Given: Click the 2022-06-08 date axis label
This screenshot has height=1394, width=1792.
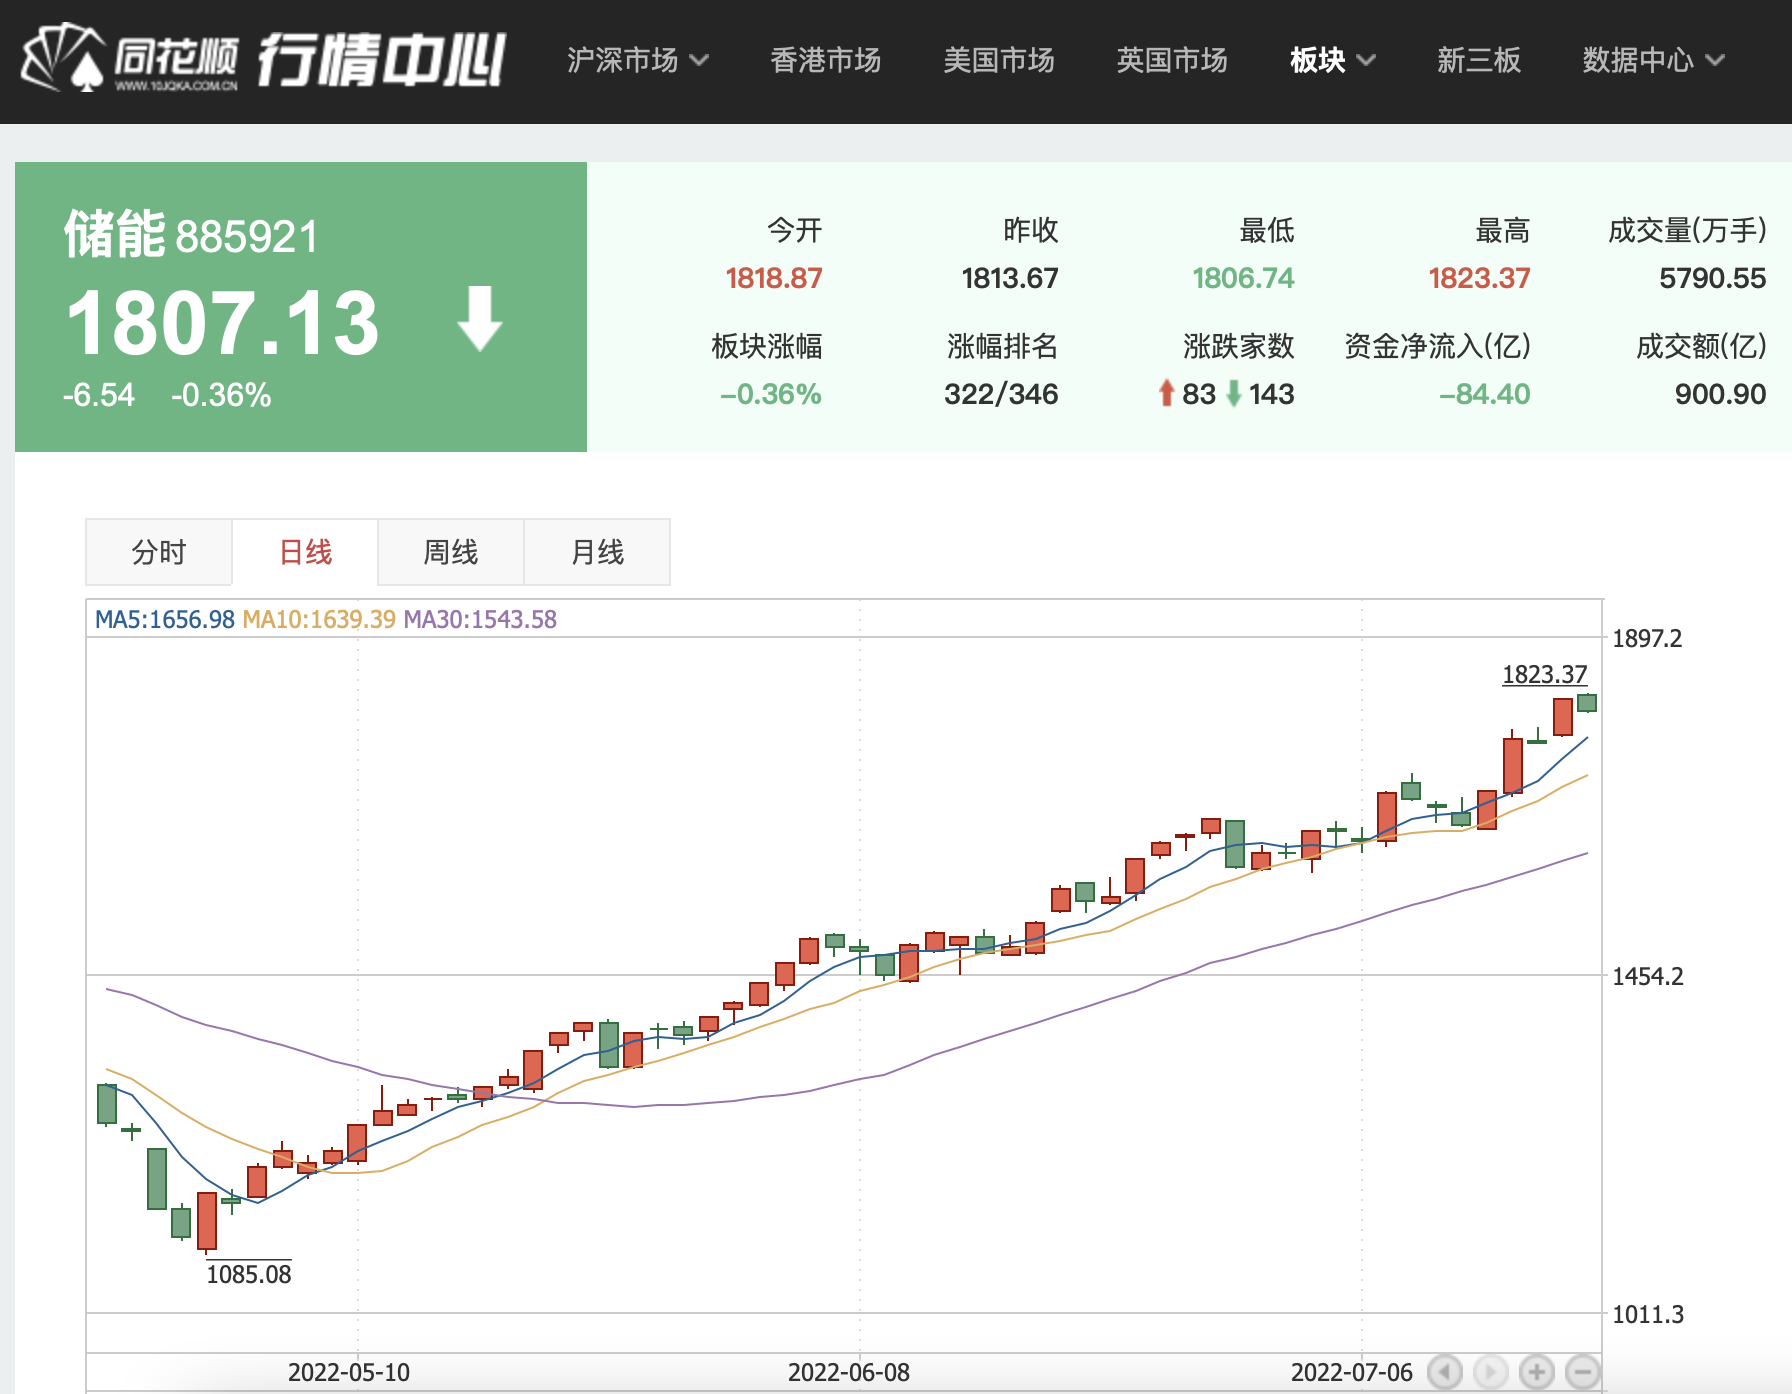Looking at the screenshot, I should pyautogui.click(x=849, y=1372).
